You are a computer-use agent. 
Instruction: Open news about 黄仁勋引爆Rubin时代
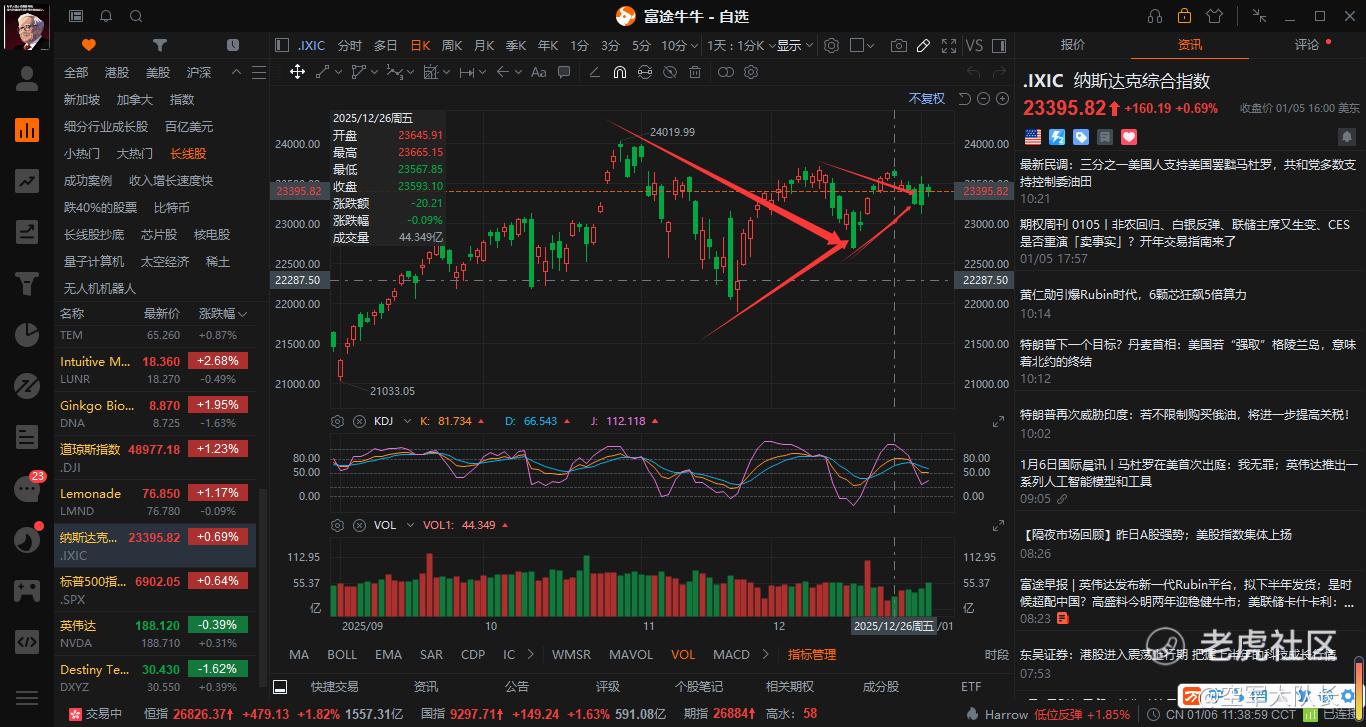click(1133, 294)
